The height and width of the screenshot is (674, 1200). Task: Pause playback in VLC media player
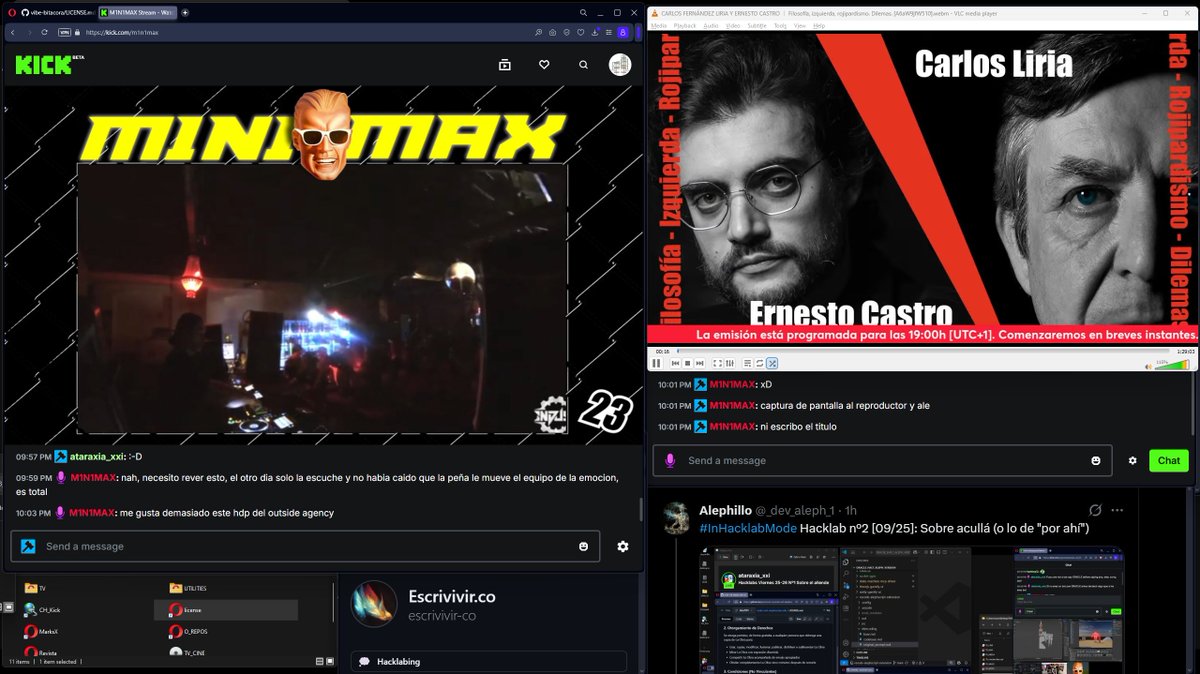pos(656,363)
